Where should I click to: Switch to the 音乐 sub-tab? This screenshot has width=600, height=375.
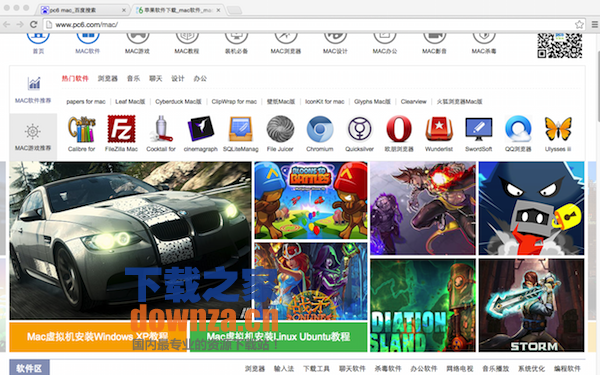tap(134, 78)
